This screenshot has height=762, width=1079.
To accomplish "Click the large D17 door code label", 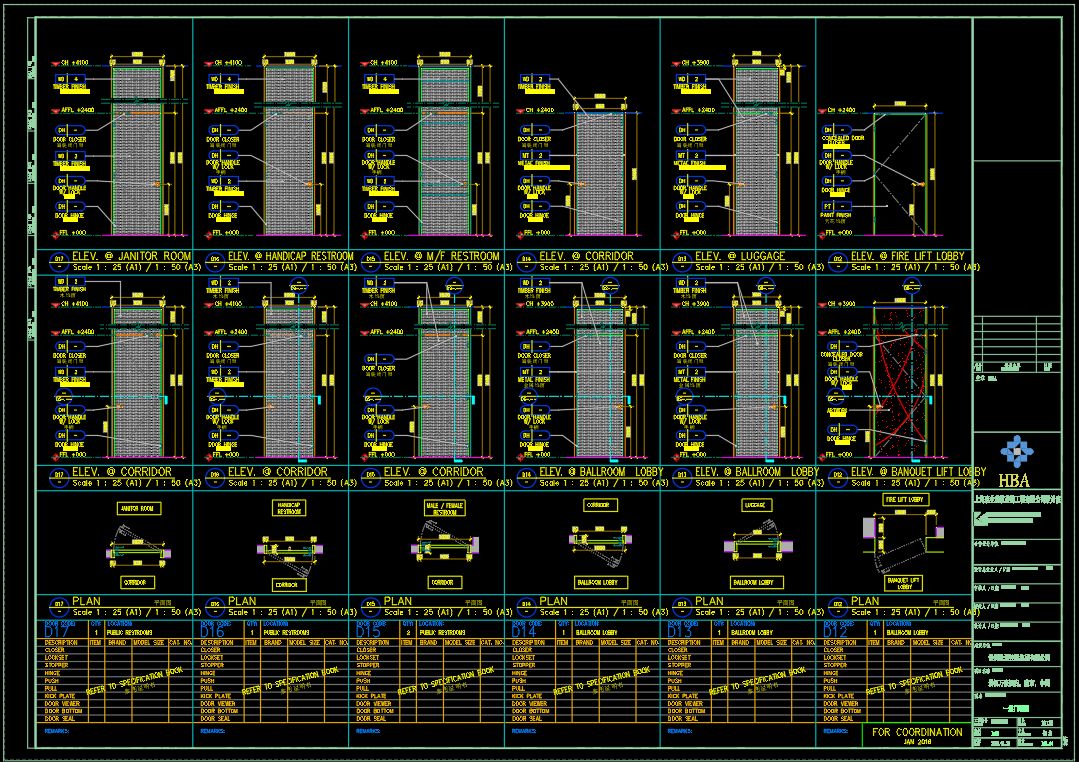I will 56,632.
